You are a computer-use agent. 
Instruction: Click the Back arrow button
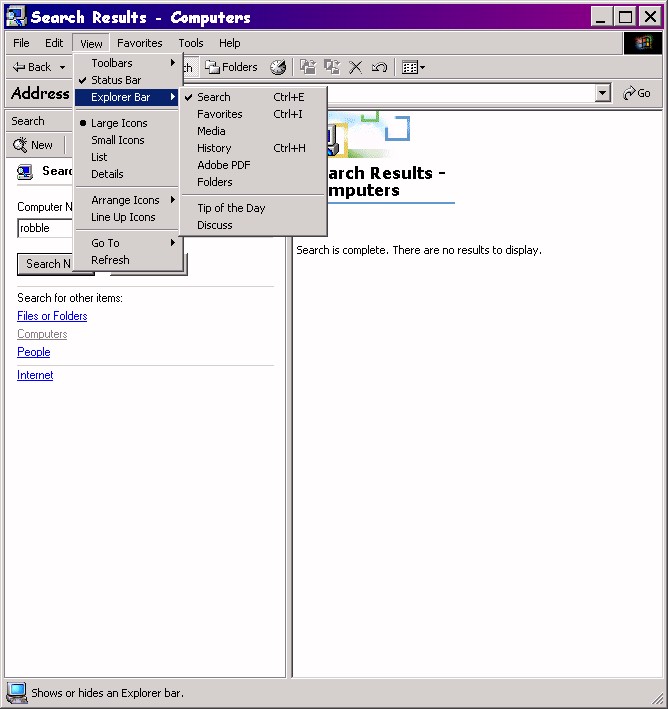32,67
